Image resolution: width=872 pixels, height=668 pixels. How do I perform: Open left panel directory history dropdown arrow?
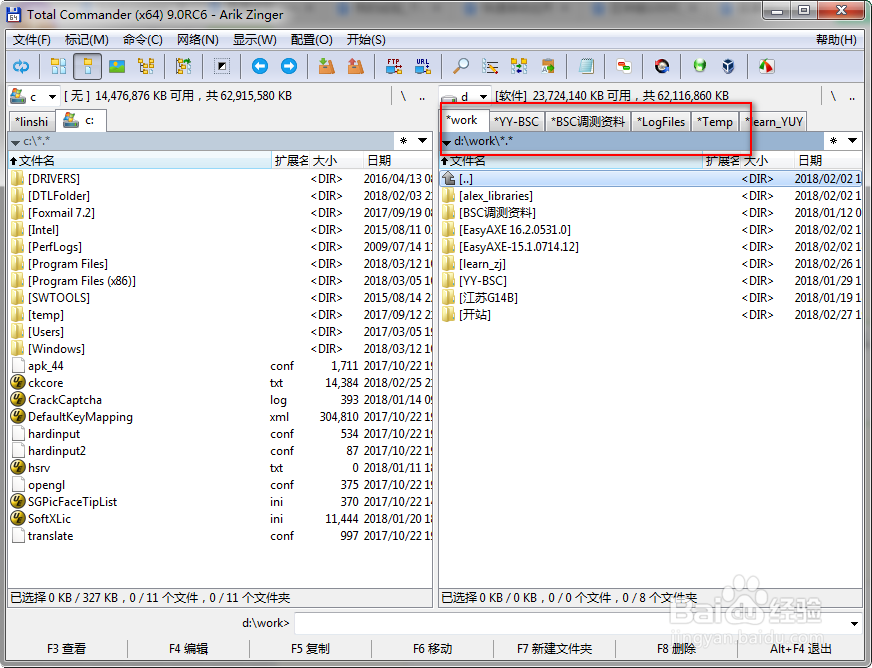click(423, 141)
